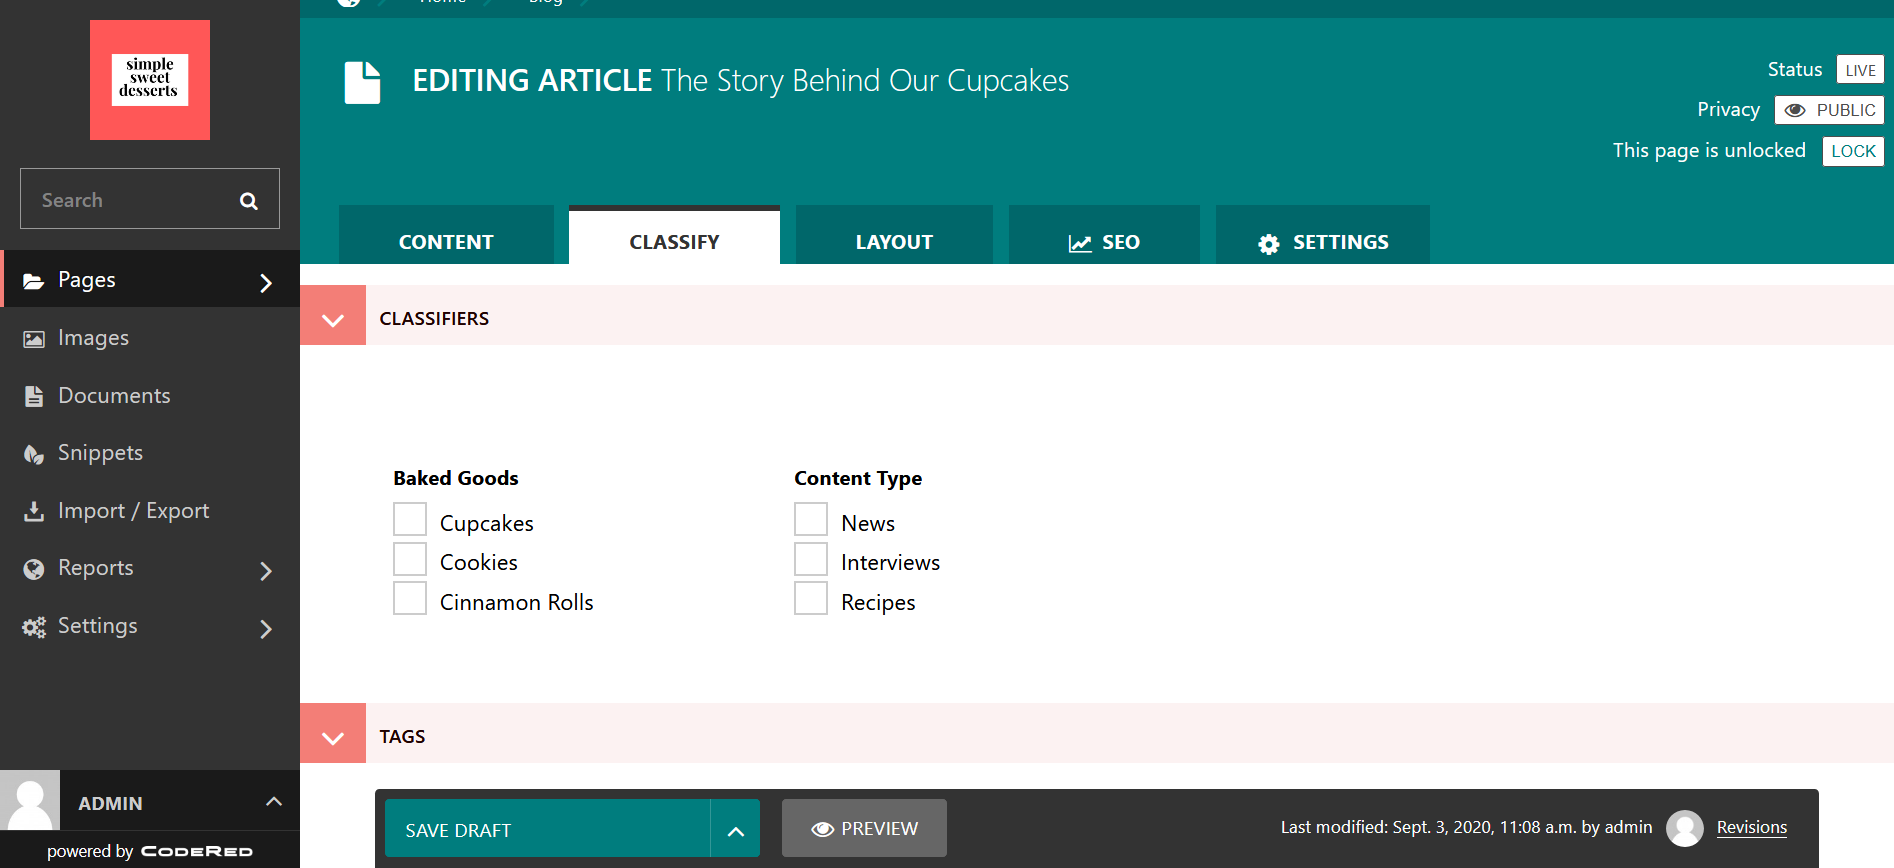Check the Cupcakes classifier checkbox
This screenshot has width=1894, height=868.
click(x=410, y=520)
